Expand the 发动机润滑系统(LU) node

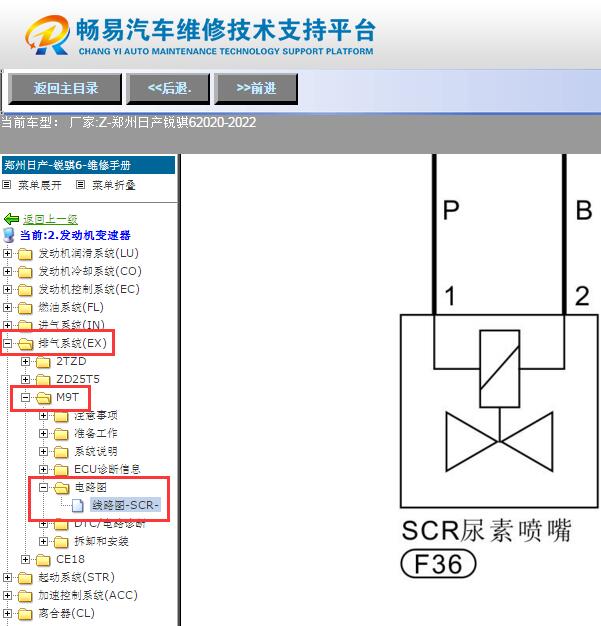tap(7, 253)
